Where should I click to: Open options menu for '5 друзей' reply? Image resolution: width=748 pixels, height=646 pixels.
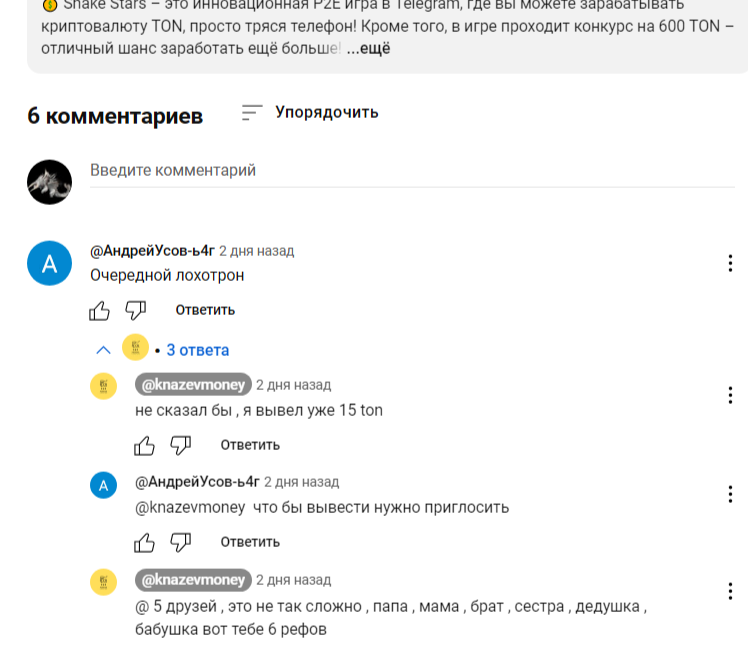tap(730, 591)
